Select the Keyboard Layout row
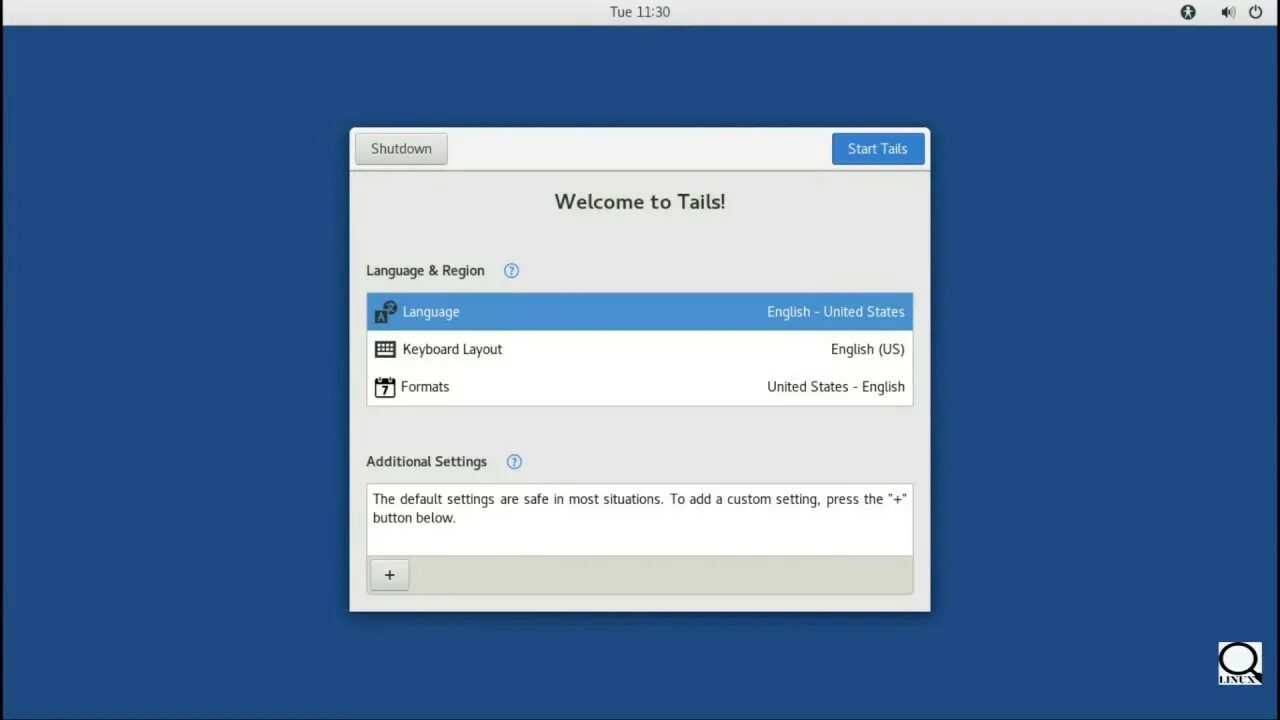This screenshot has width=1280, height=720. tap(640, 349)
